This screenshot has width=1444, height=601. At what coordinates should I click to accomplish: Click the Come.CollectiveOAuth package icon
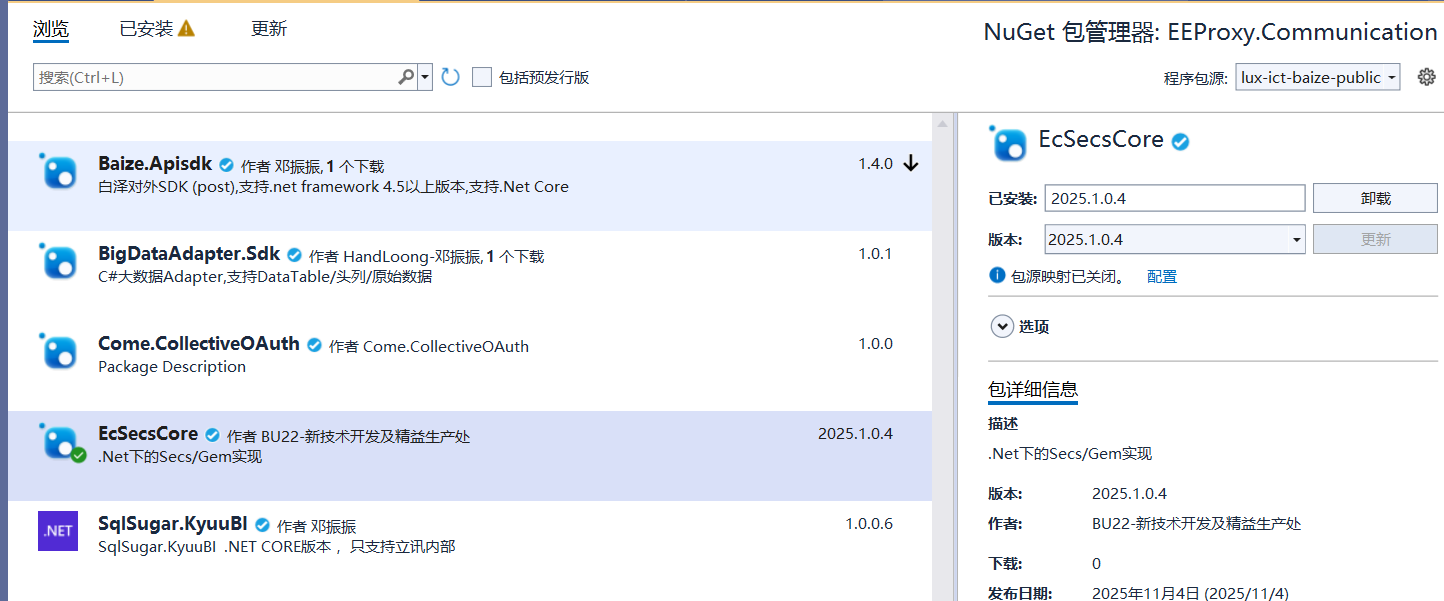tap(58, 351)
